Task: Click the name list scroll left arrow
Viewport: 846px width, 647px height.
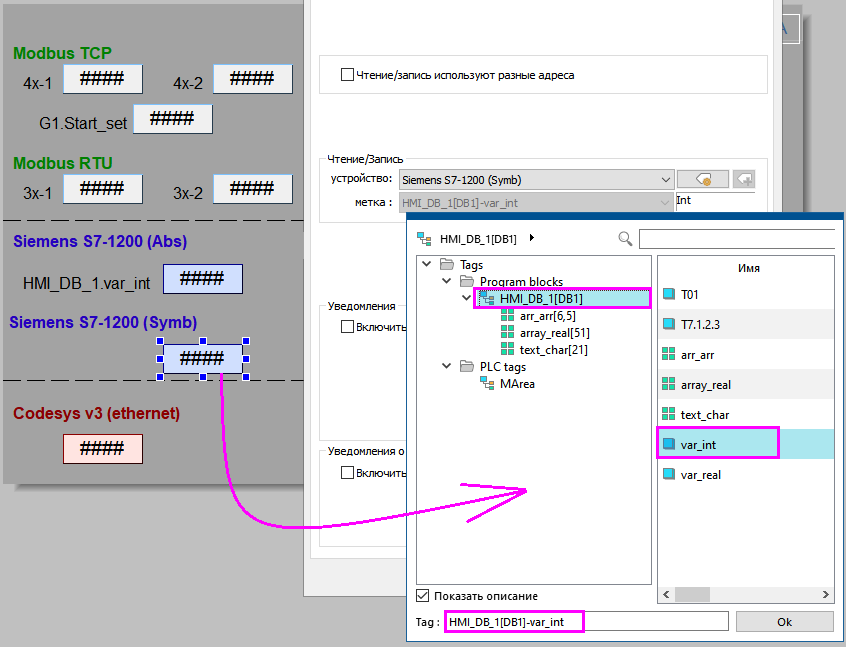Action: (x=666, y=594)
